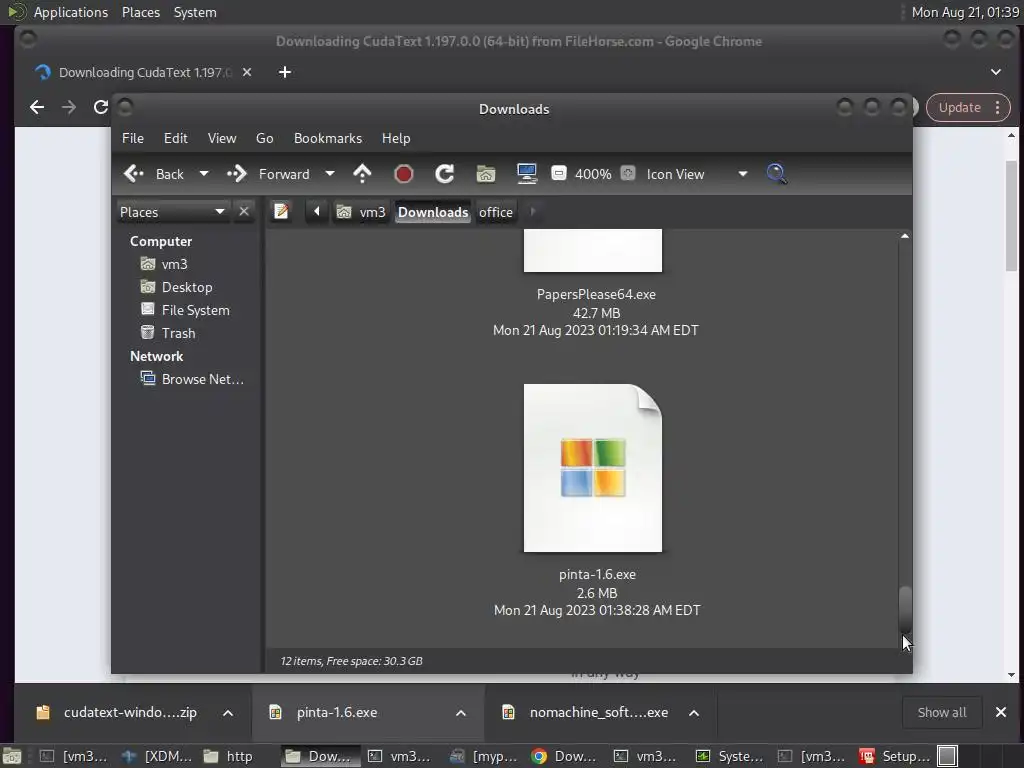Open the Bookmarks menu
Screen dimensions: 1024x768
coord(328,138)
